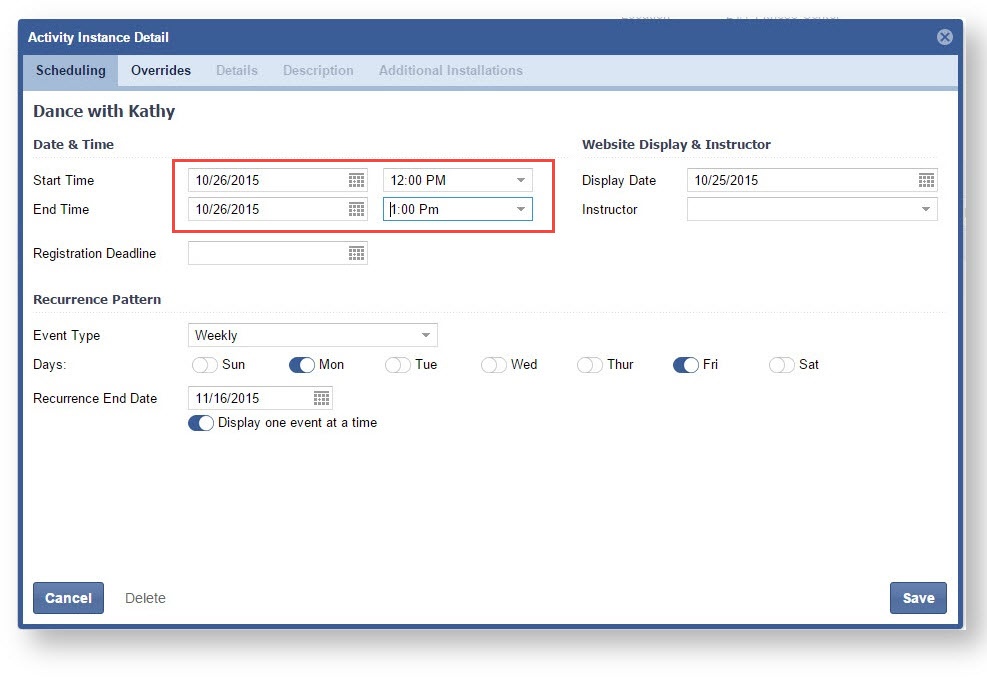This screenshot has height=678, width=987.
Task: Open Display Date calendar picker
Action: click(x=926, y=180)
